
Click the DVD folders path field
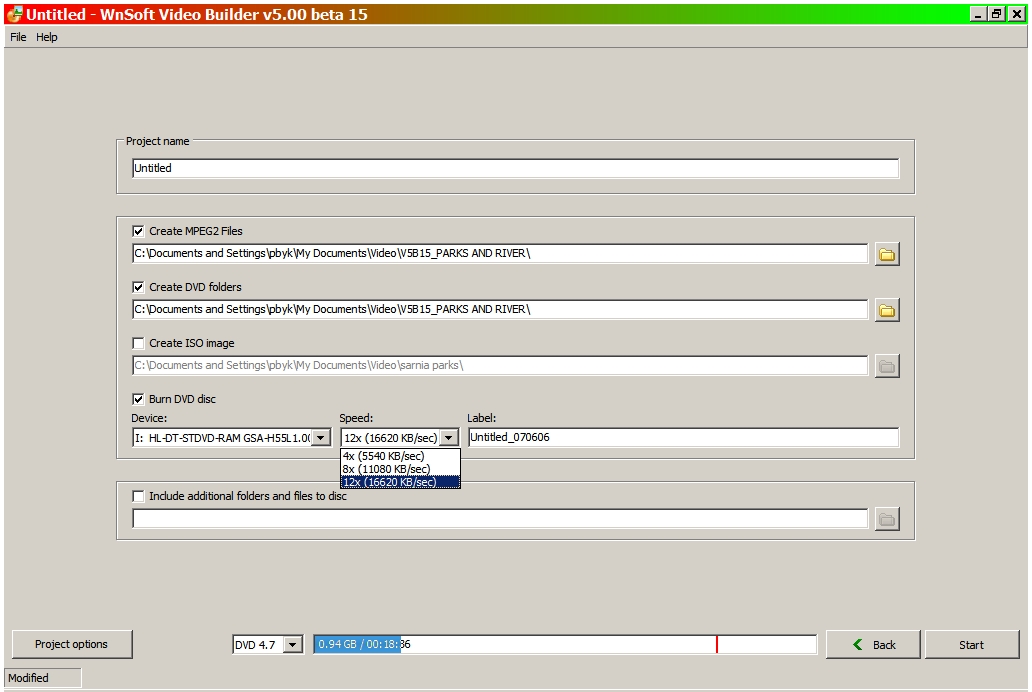500,309
